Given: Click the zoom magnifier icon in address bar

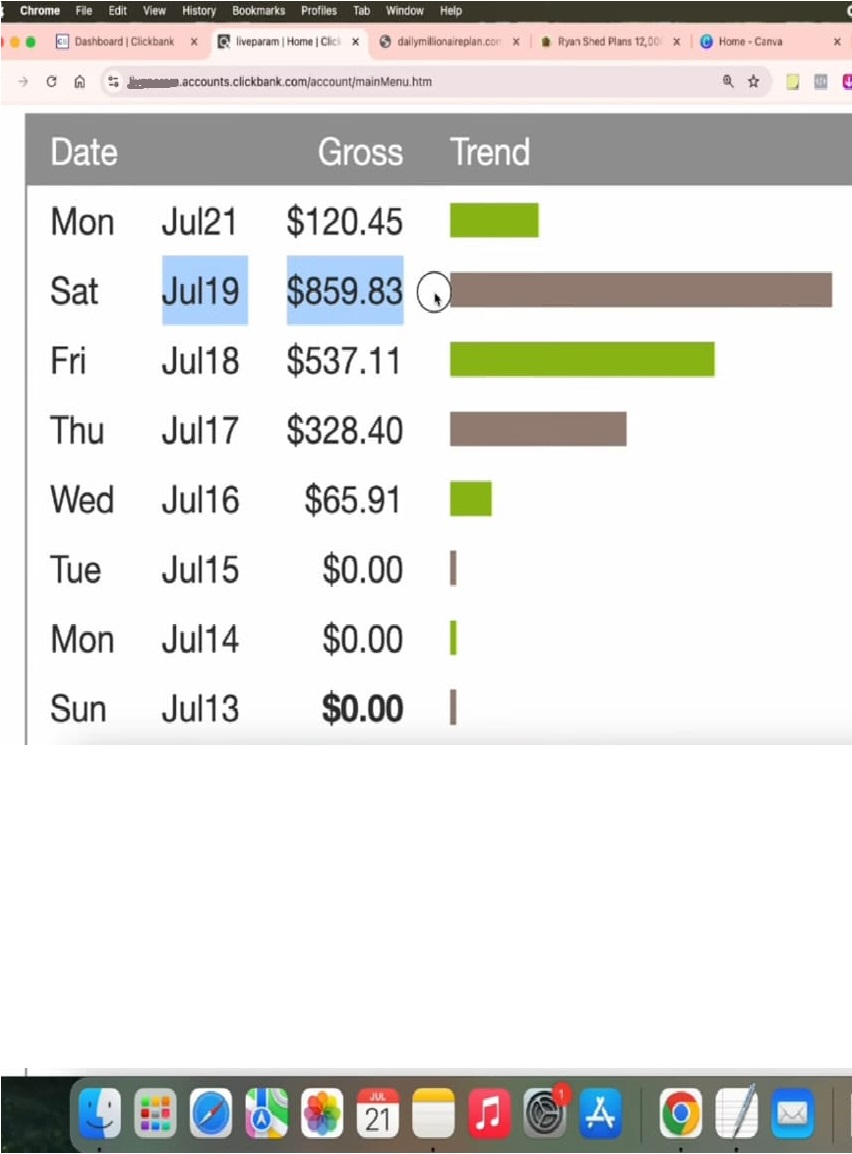Looking at the screenshot, I should point(728,82).
